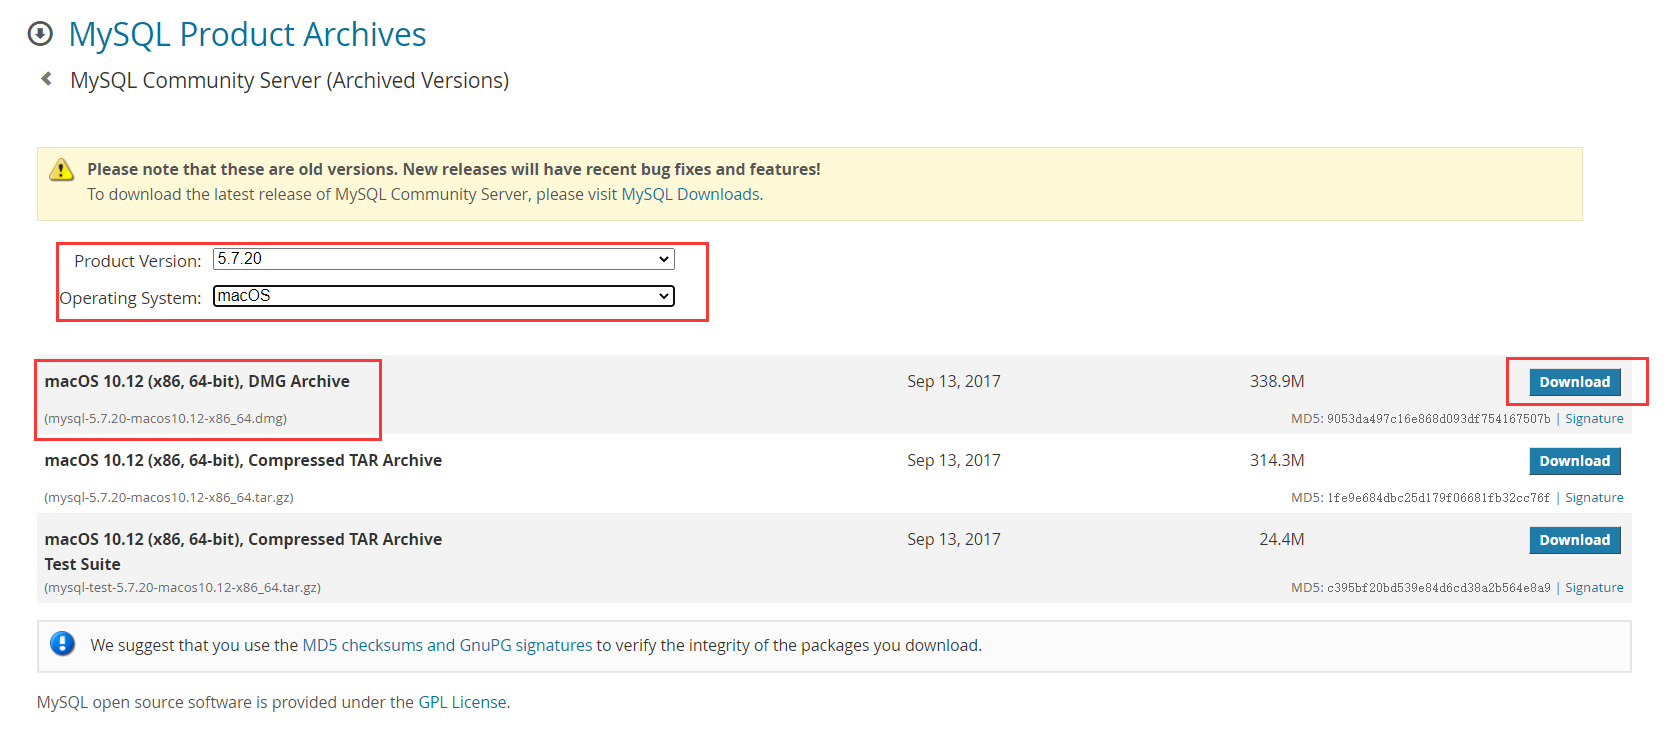Select filename mysql-5.7.20-macos10.12-x86_64.dmg text

coord(166,419)
